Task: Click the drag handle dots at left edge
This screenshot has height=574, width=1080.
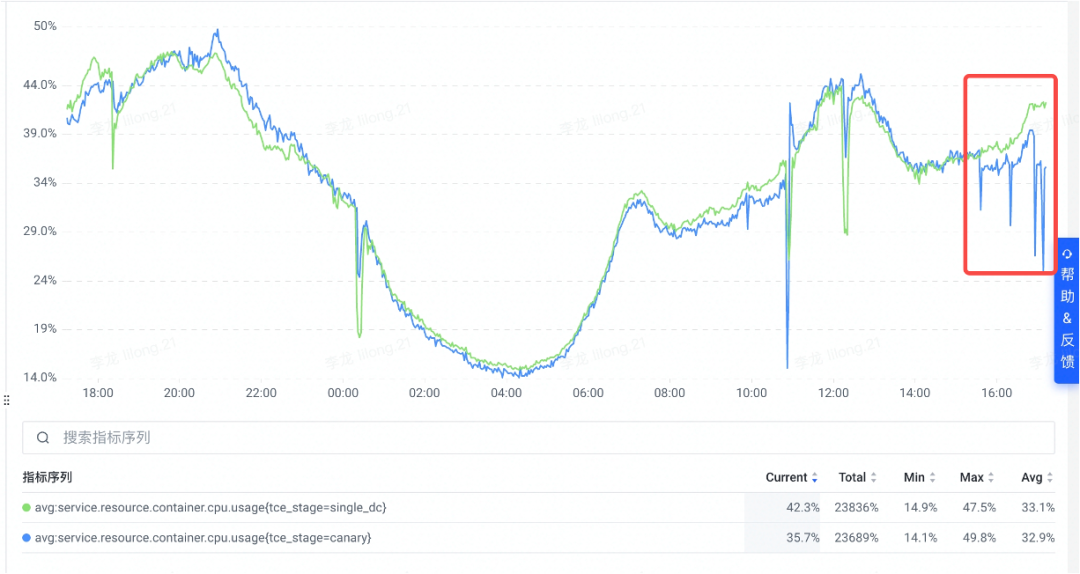Action: tap(6, 400)
